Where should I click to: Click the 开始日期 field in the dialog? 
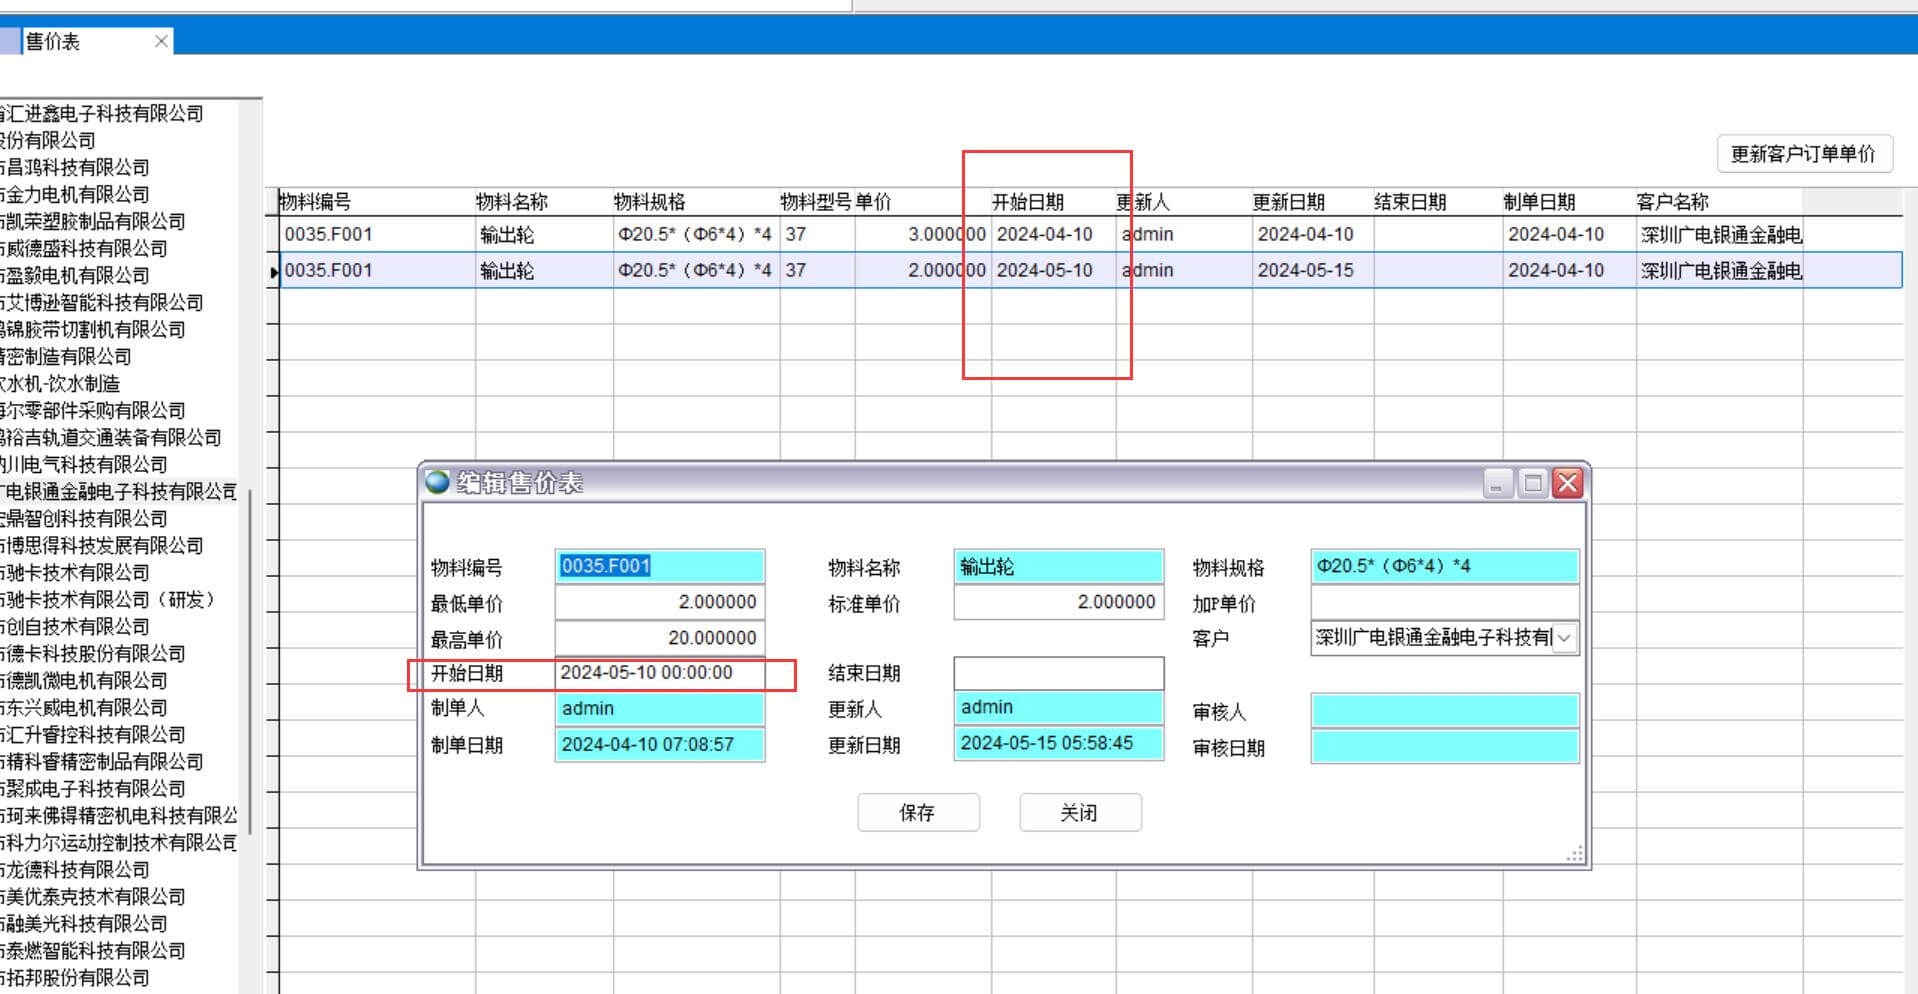[x=659, y=673]
